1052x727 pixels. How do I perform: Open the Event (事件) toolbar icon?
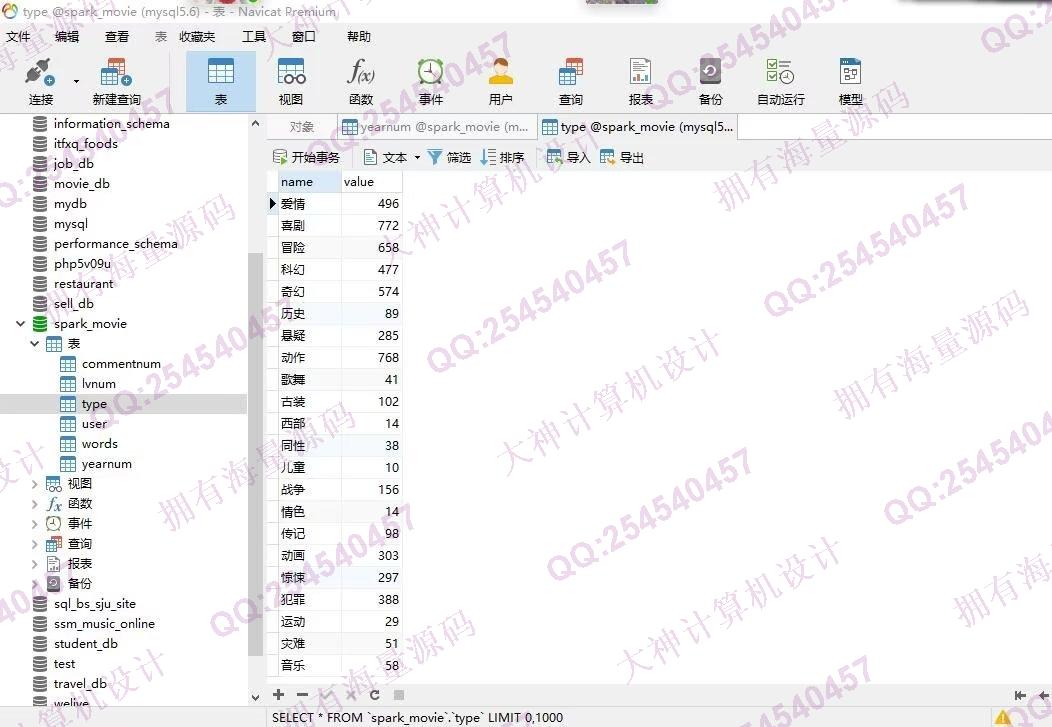click(430, 82)
